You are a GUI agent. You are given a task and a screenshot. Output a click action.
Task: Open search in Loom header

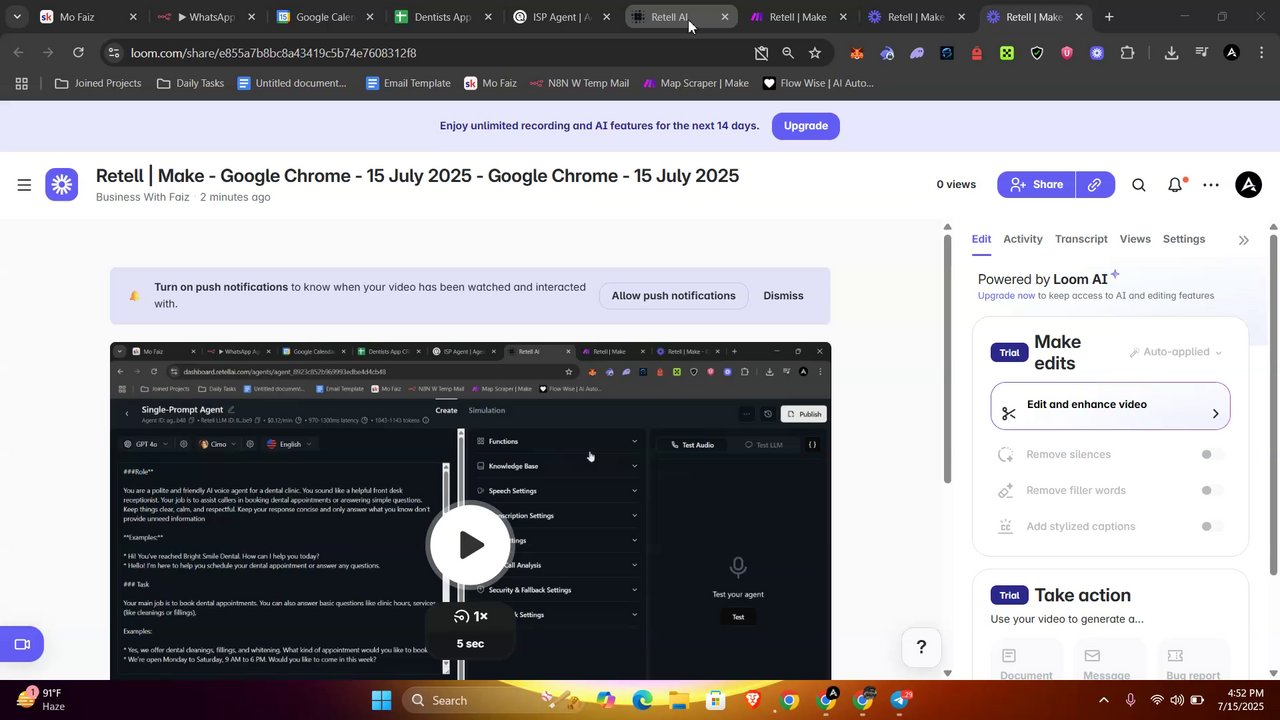pyautogui.click(x=1139, y=185)
